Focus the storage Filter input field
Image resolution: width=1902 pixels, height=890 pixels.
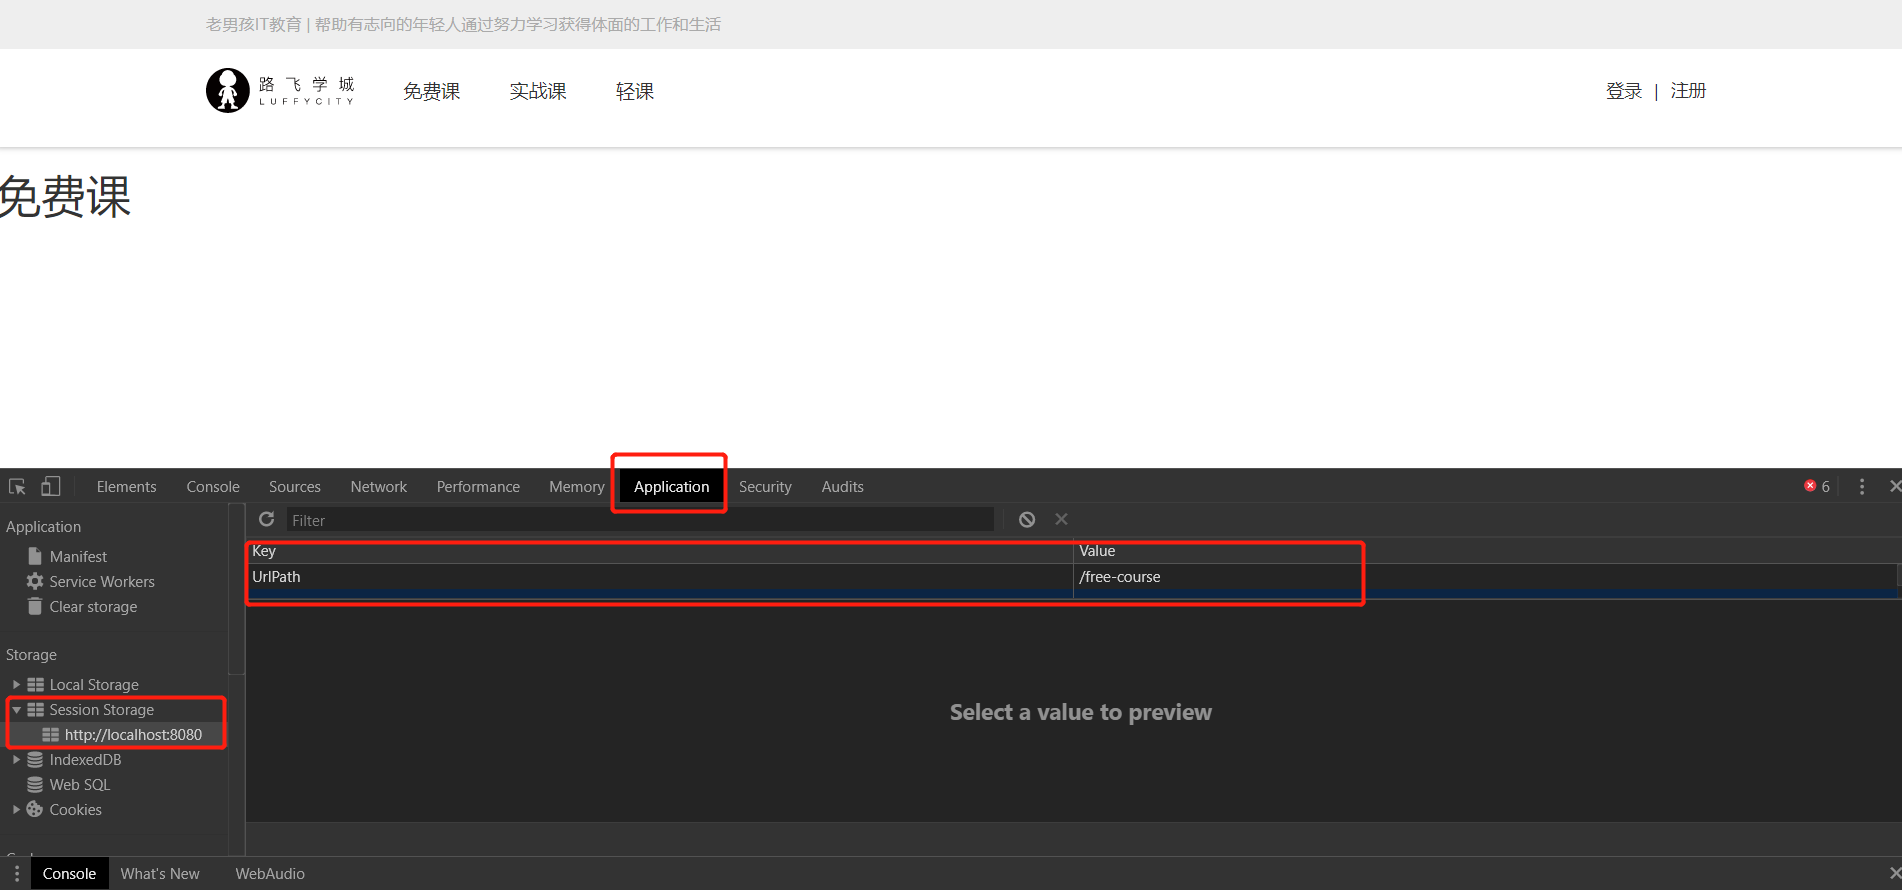pyautogui.click(x=640, y=520)
